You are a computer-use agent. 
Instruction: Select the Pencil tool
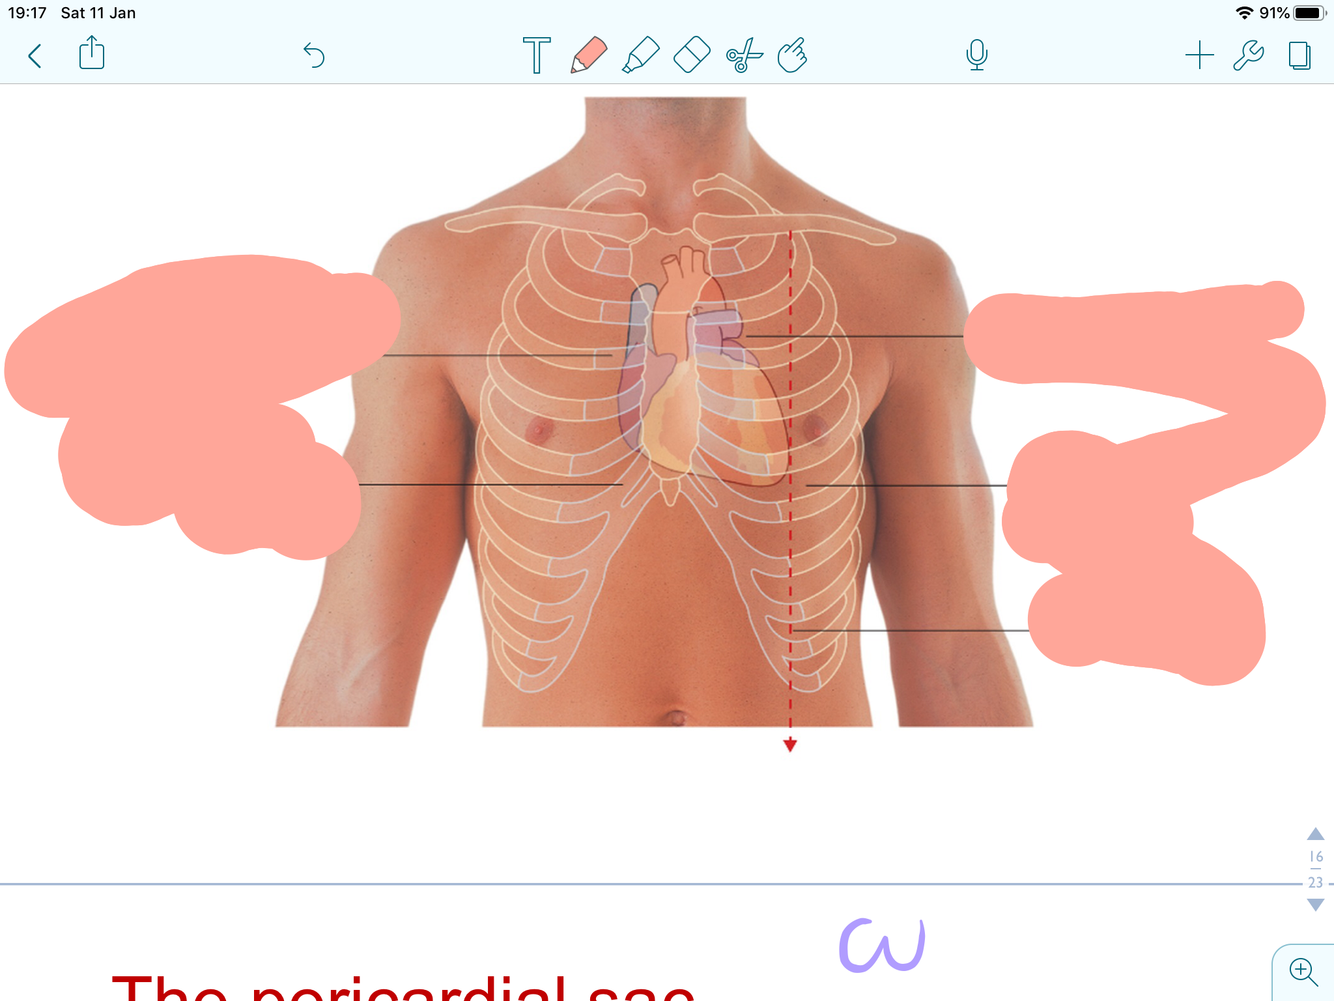coord(589,55)
